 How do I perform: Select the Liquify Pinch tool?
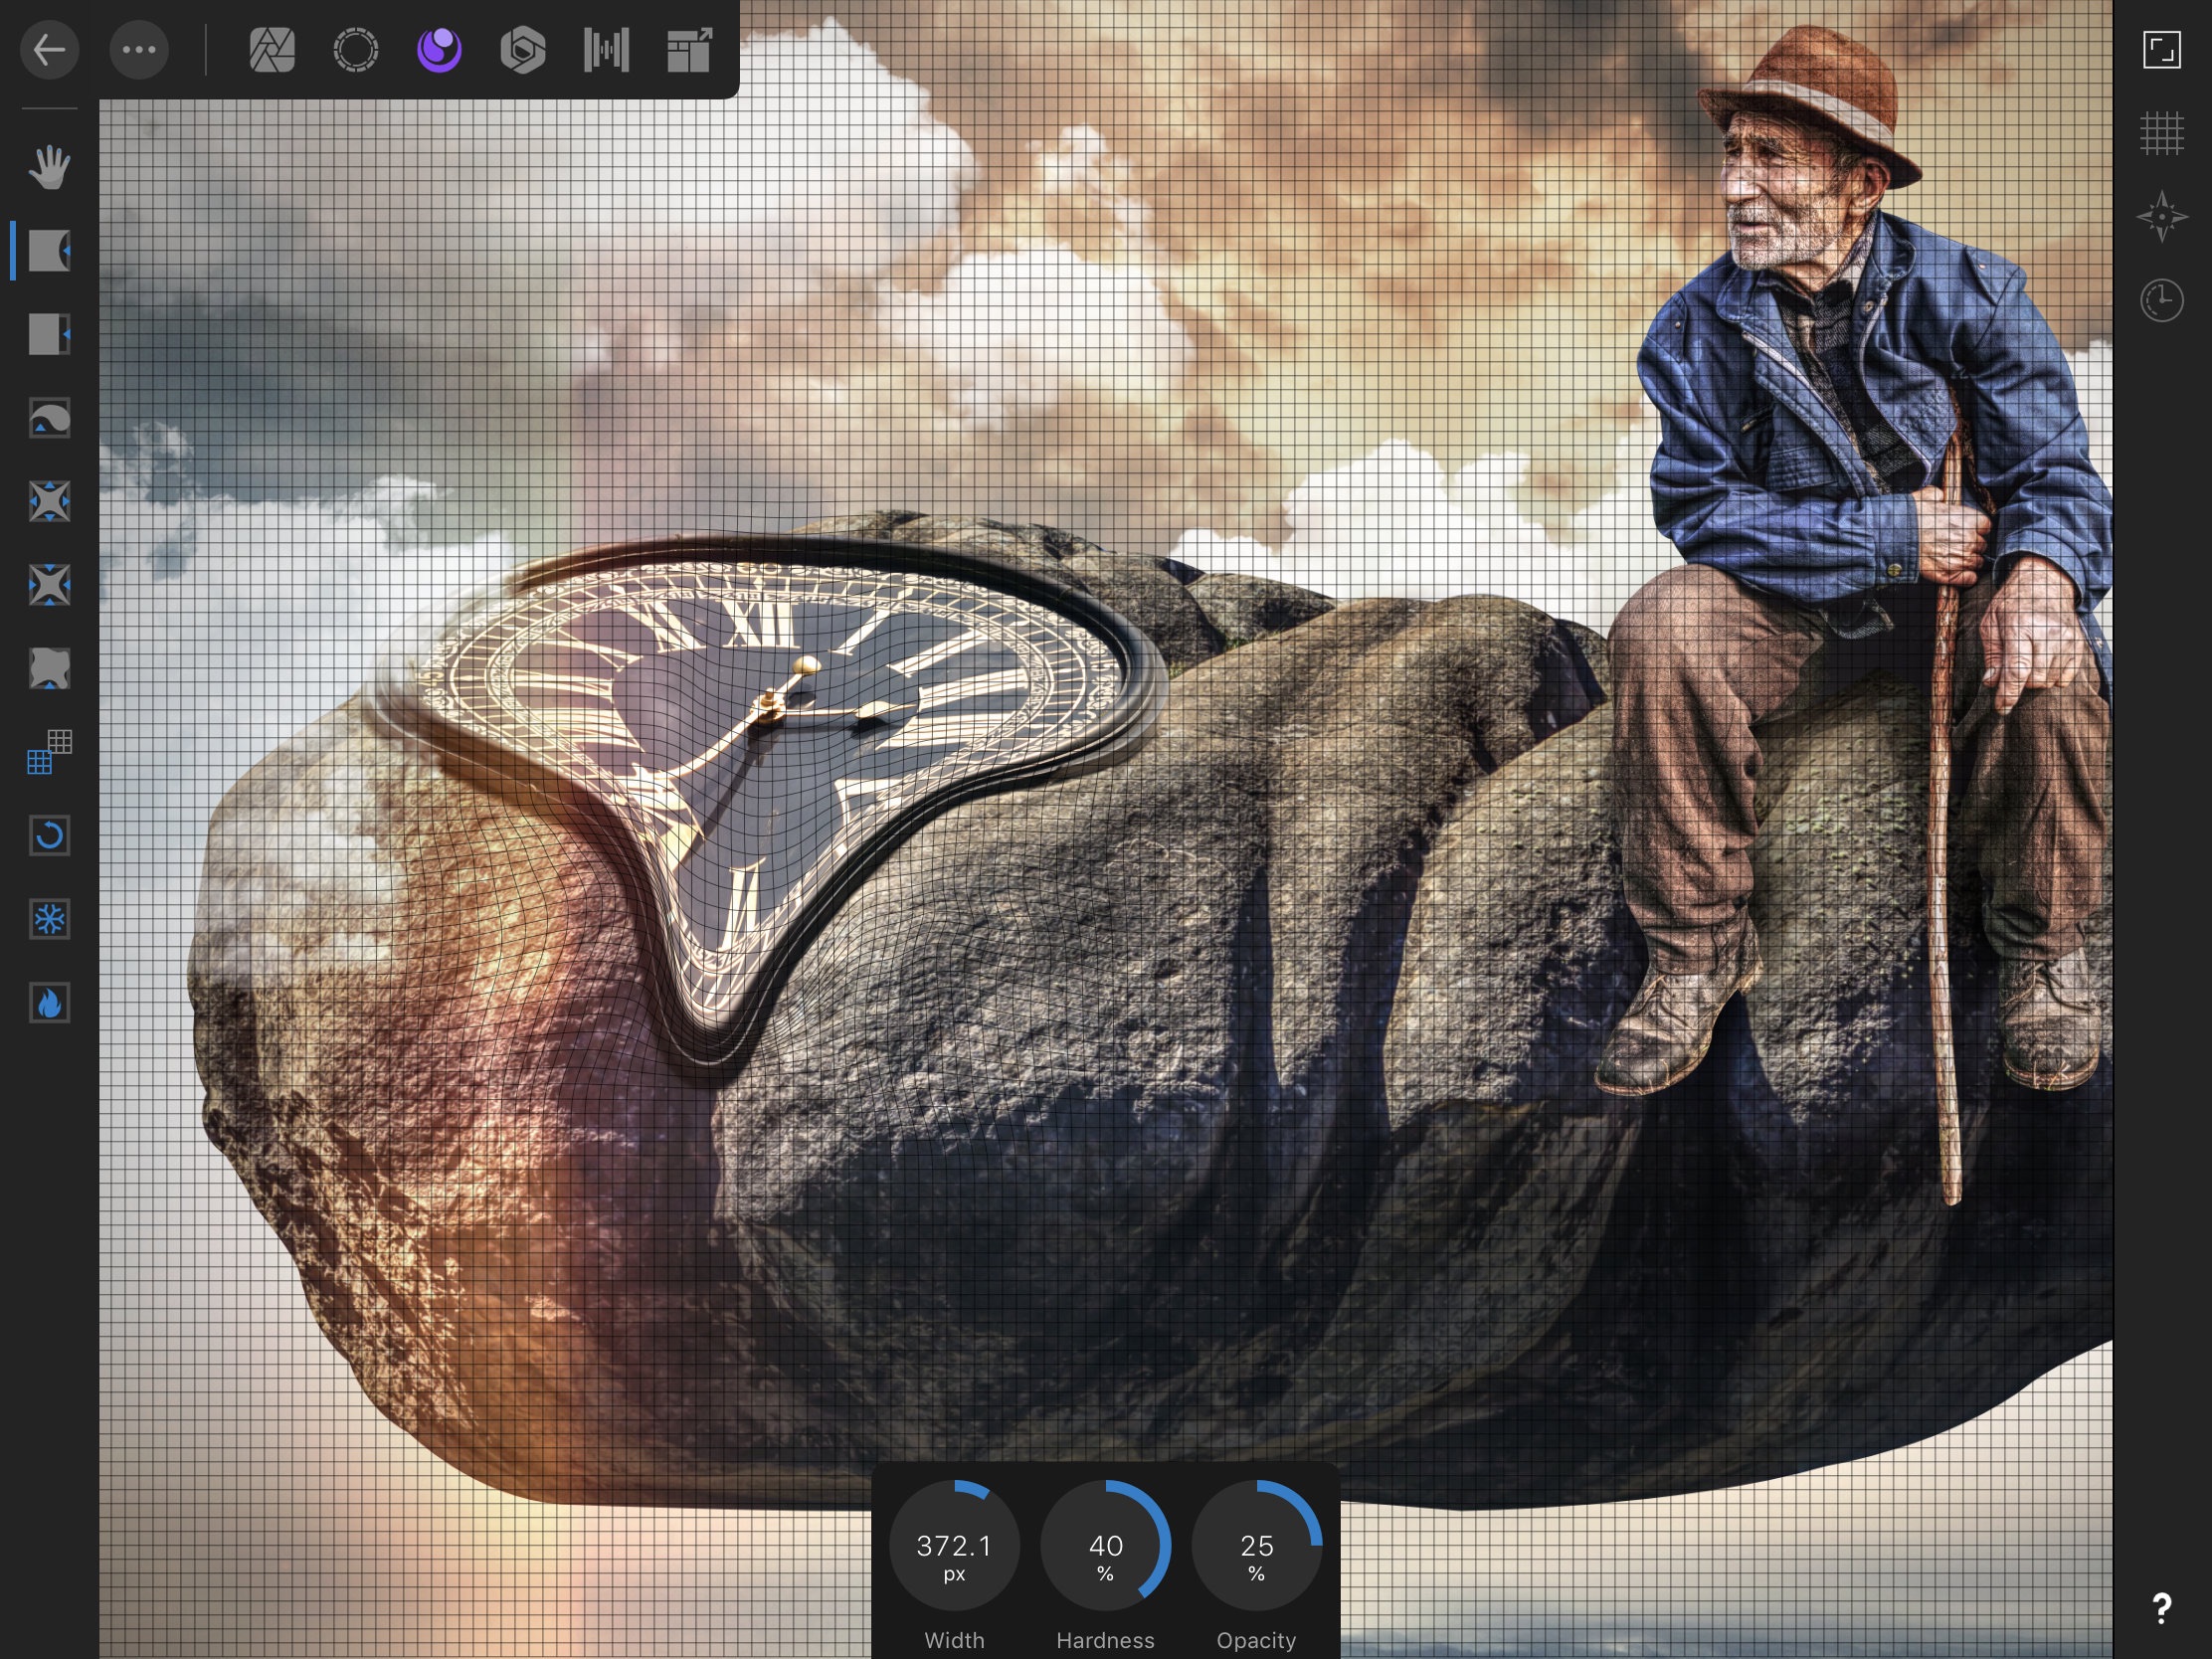tap(49, 501)
